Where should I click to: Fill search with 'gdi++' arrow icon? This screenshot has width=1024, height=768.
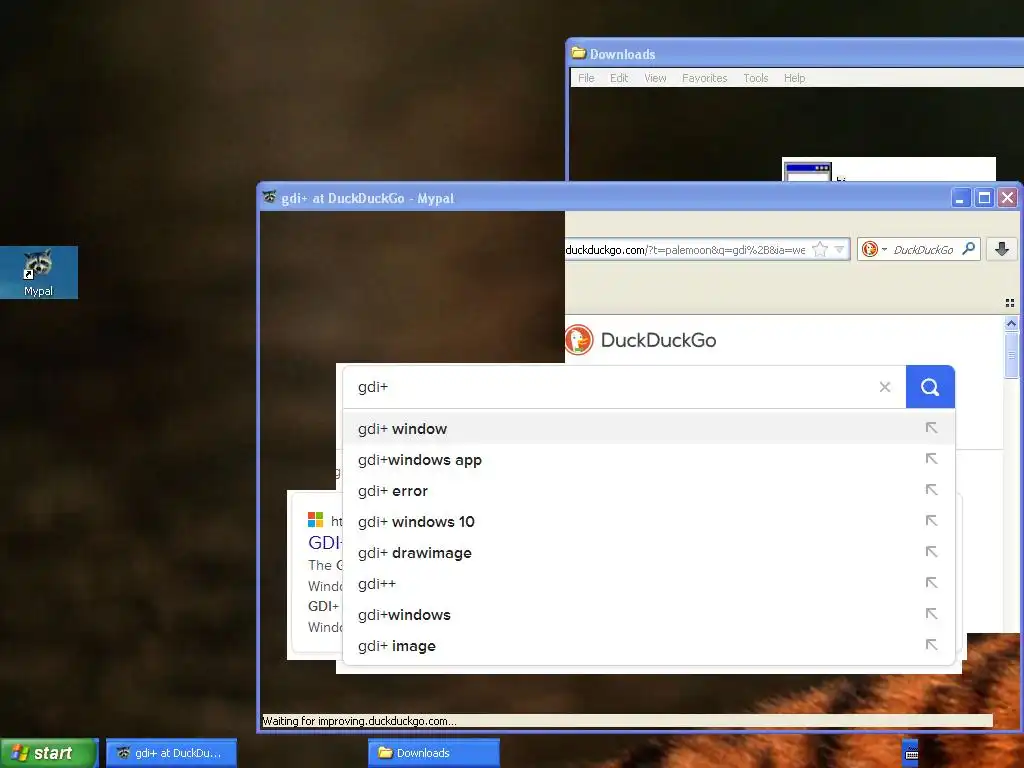pyautogui.click(x=931, y=583)
